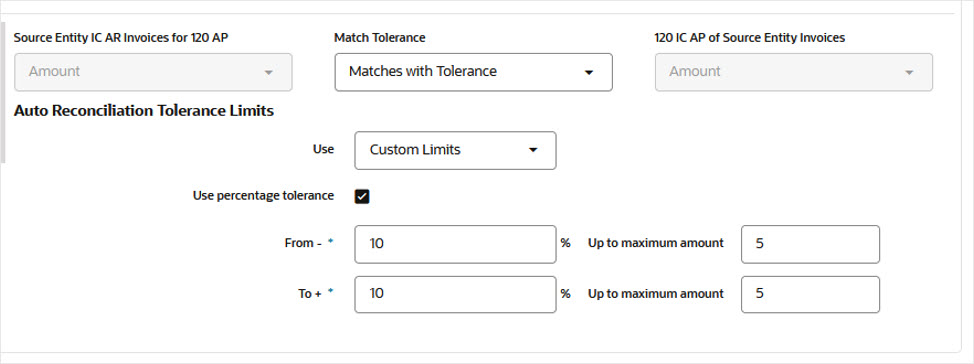This screenshot has height=364, width=974.
Task: Click the To row maximum amount field
Action: (810, 294)
